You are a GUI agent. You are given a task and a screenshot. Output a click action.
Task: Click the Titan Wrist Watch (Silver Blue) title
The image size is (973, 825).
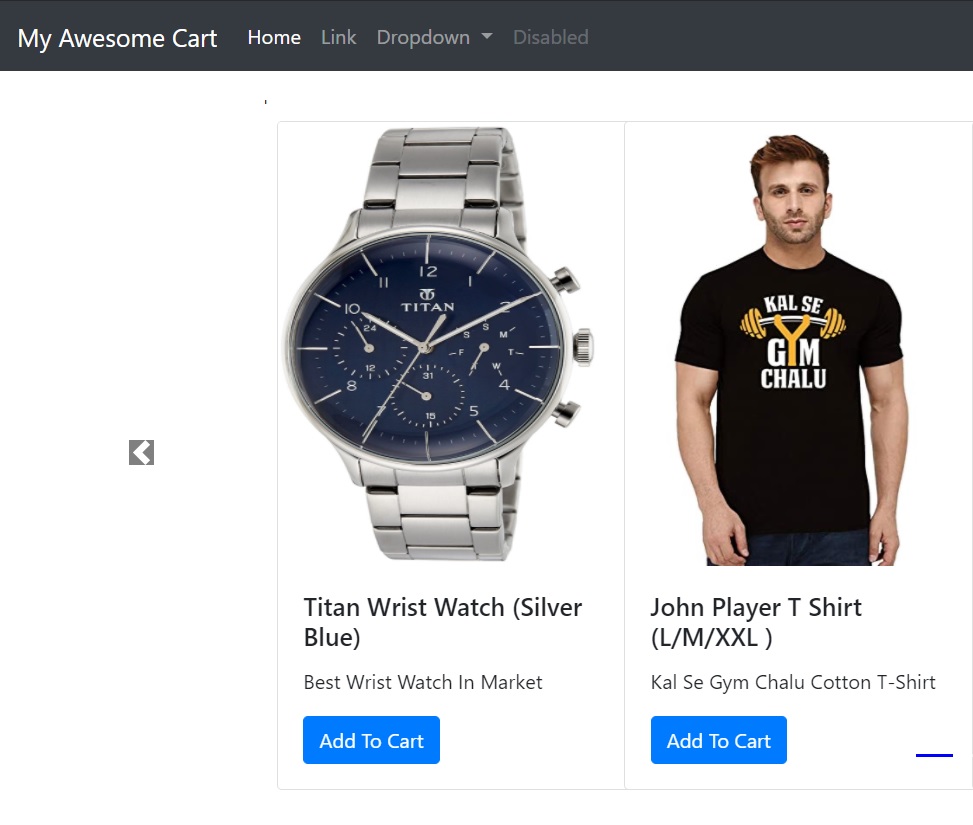coord(442,622)
